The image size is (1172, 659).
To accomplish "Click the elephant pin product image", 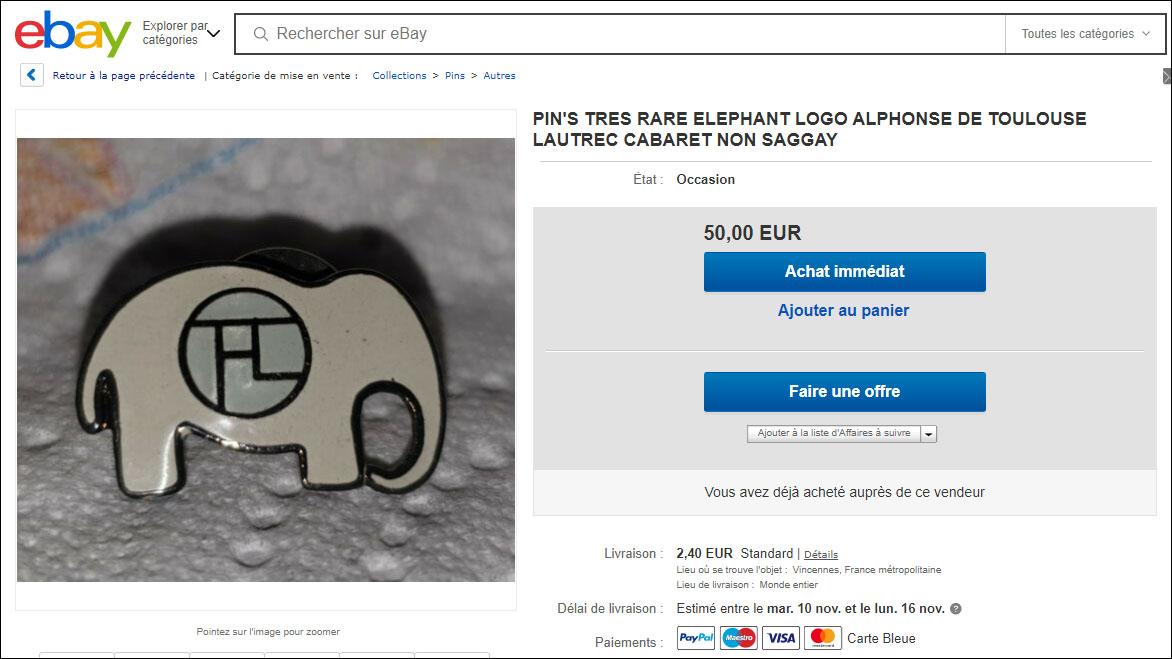I will coord(266,359).
